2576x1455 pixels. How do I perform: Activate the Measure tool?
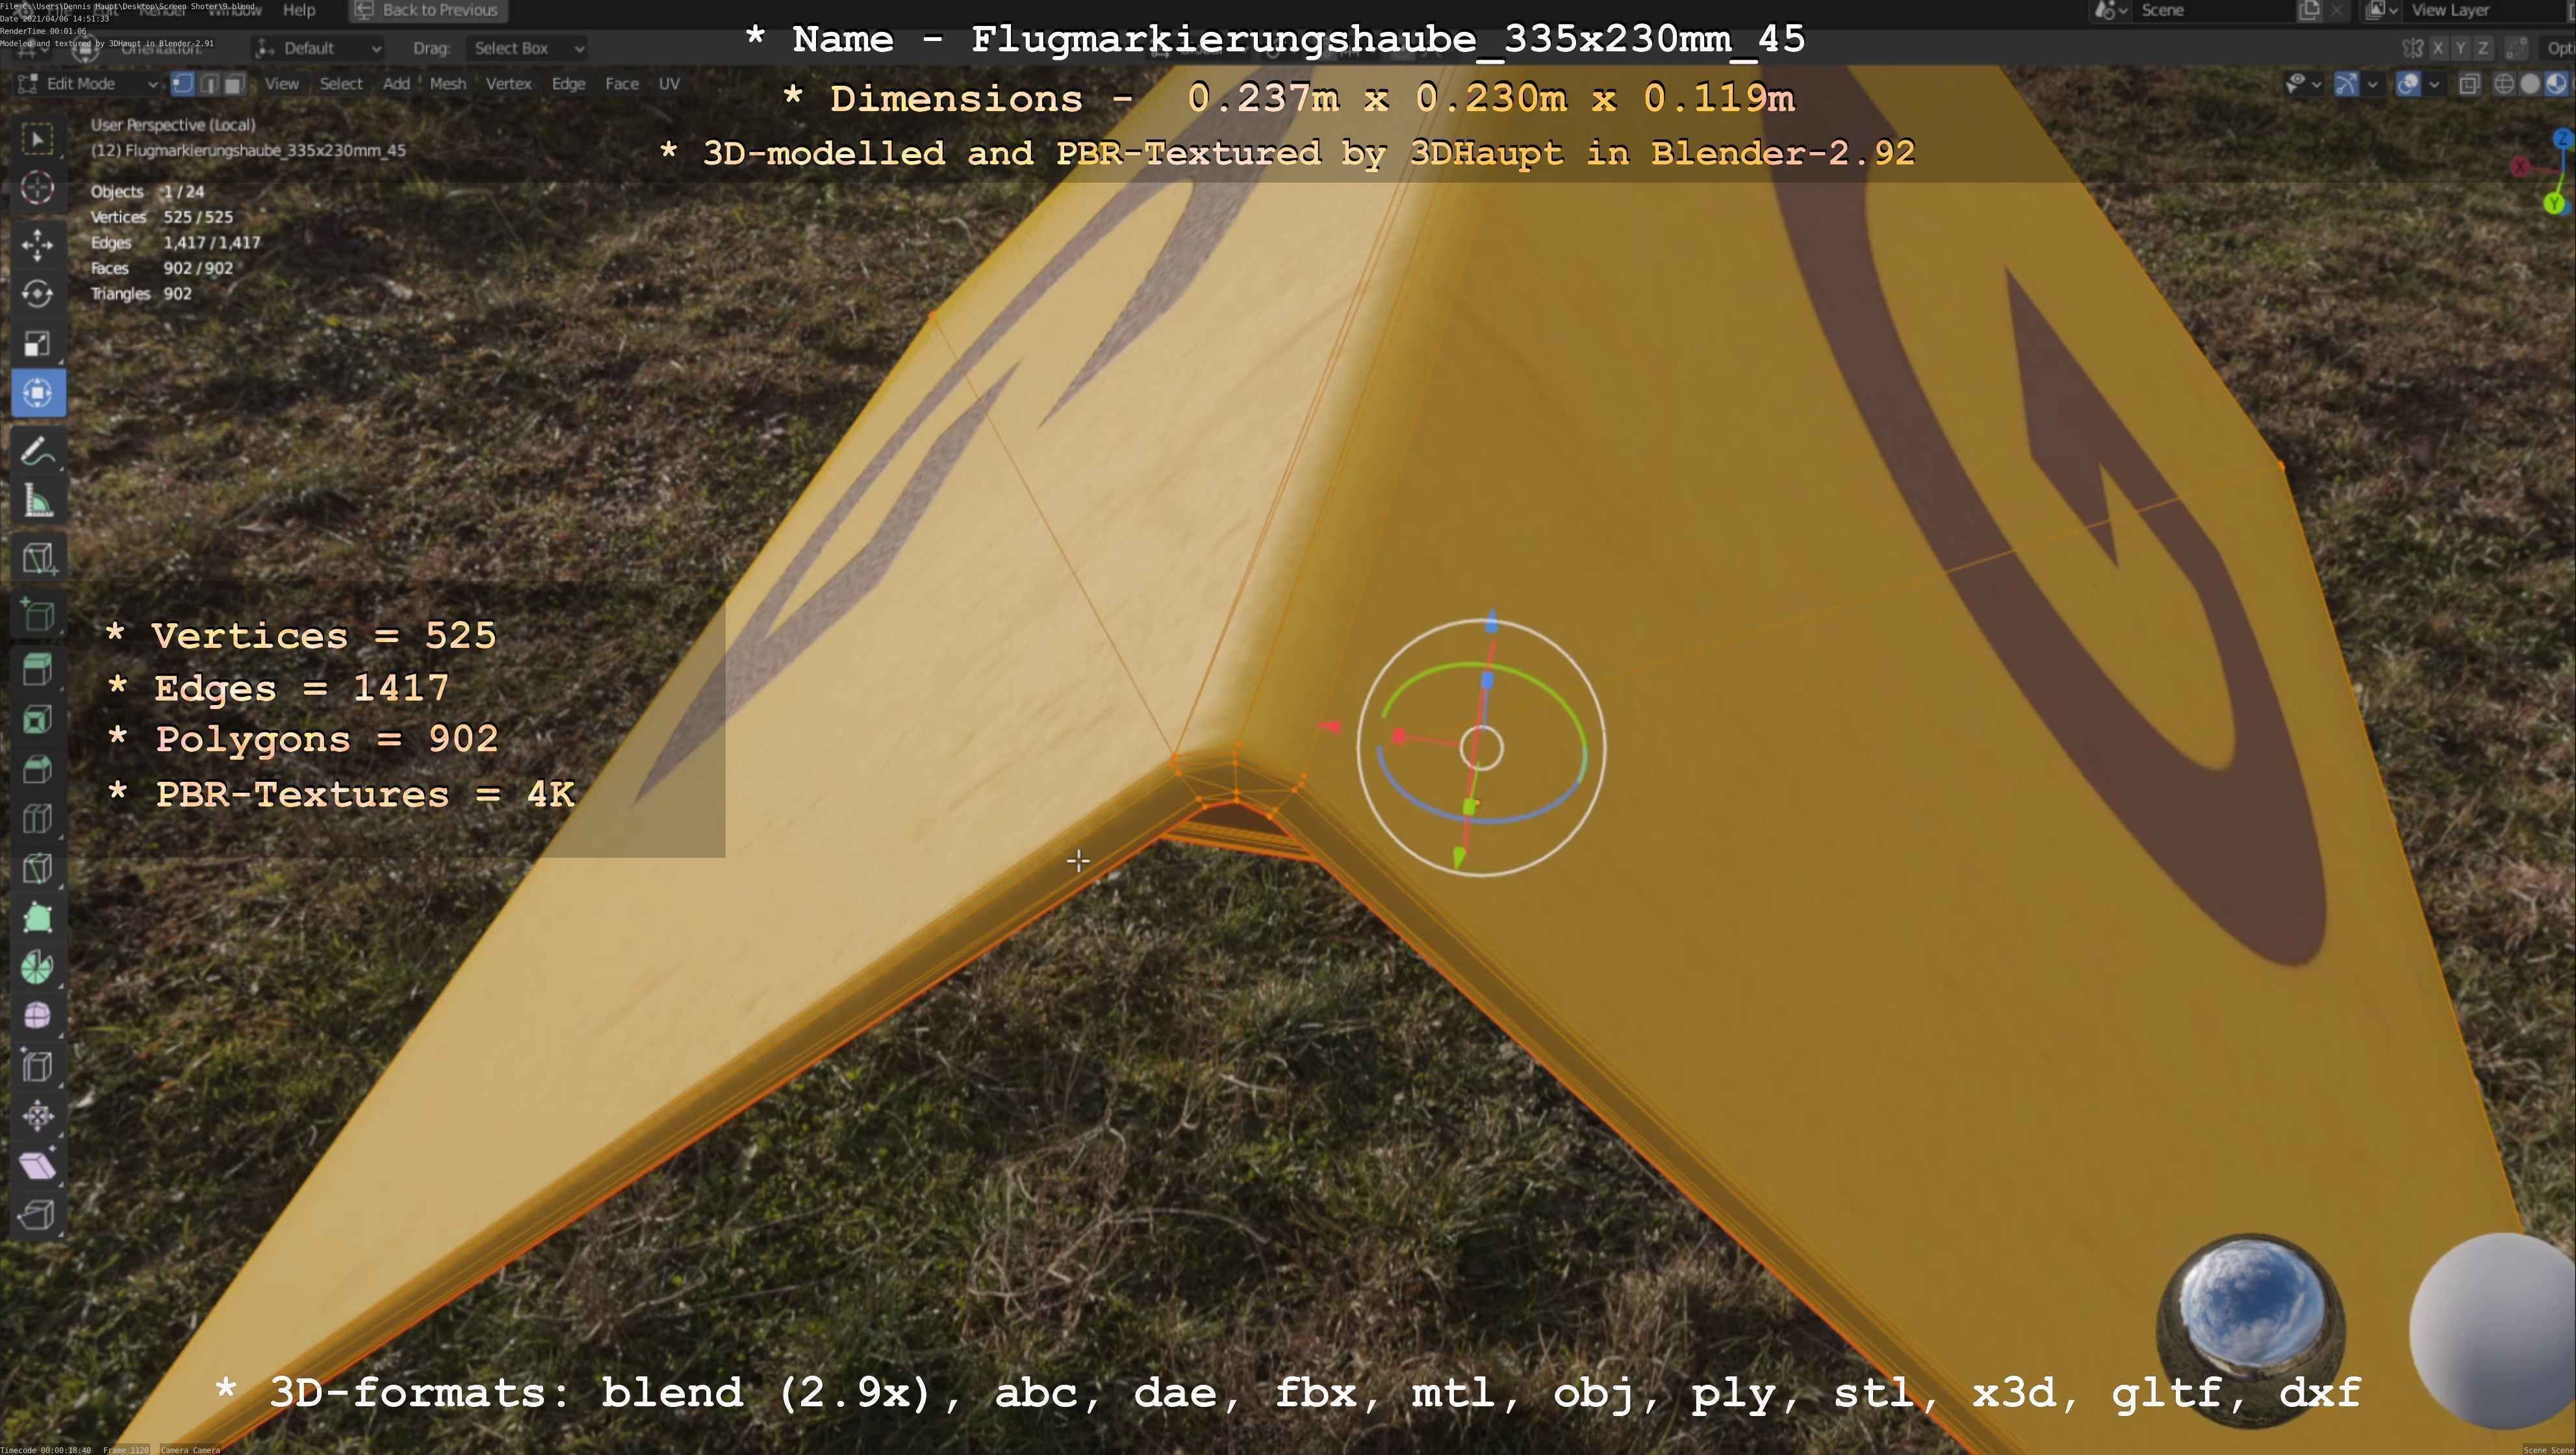pos(37,501)
